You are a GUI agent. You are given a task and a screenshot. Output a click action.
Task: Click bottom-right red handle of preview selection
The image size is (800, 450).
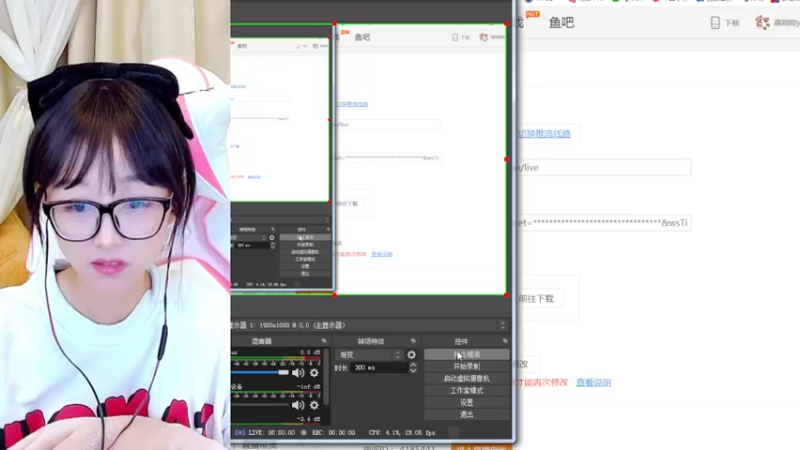pos(506,295)
